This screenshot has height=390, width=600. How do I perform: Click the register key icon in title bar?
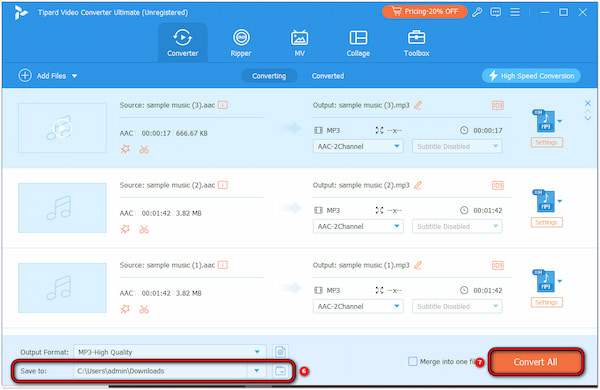tap(477, 12)
